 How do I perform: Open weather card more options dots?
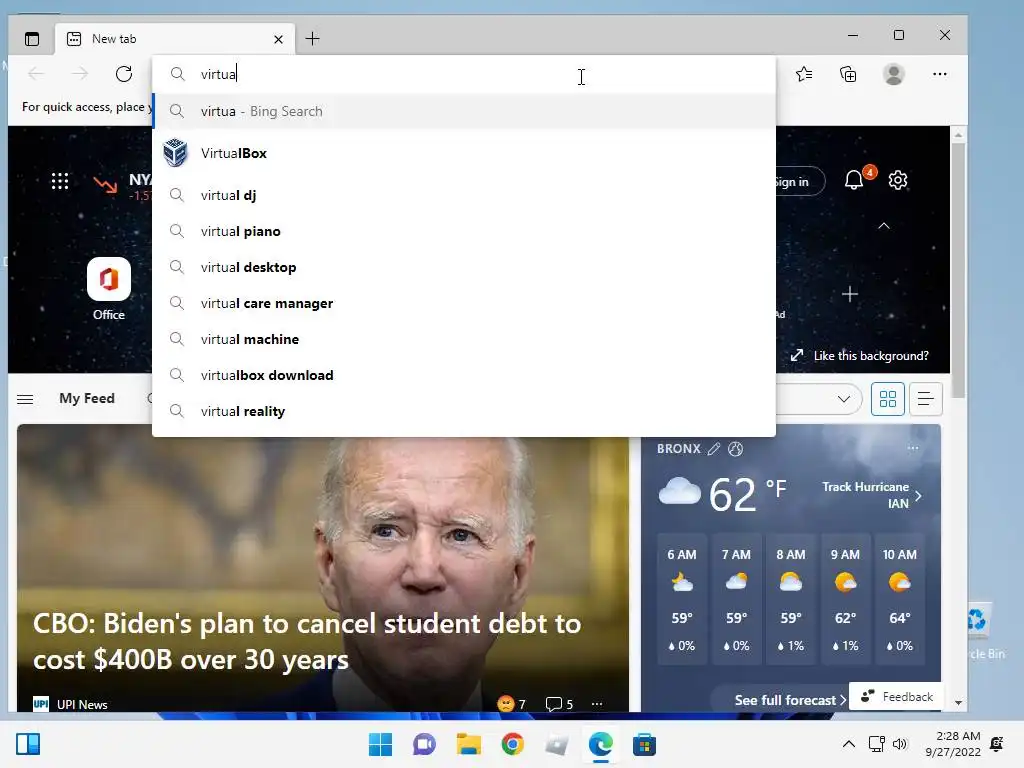point(912,448)
